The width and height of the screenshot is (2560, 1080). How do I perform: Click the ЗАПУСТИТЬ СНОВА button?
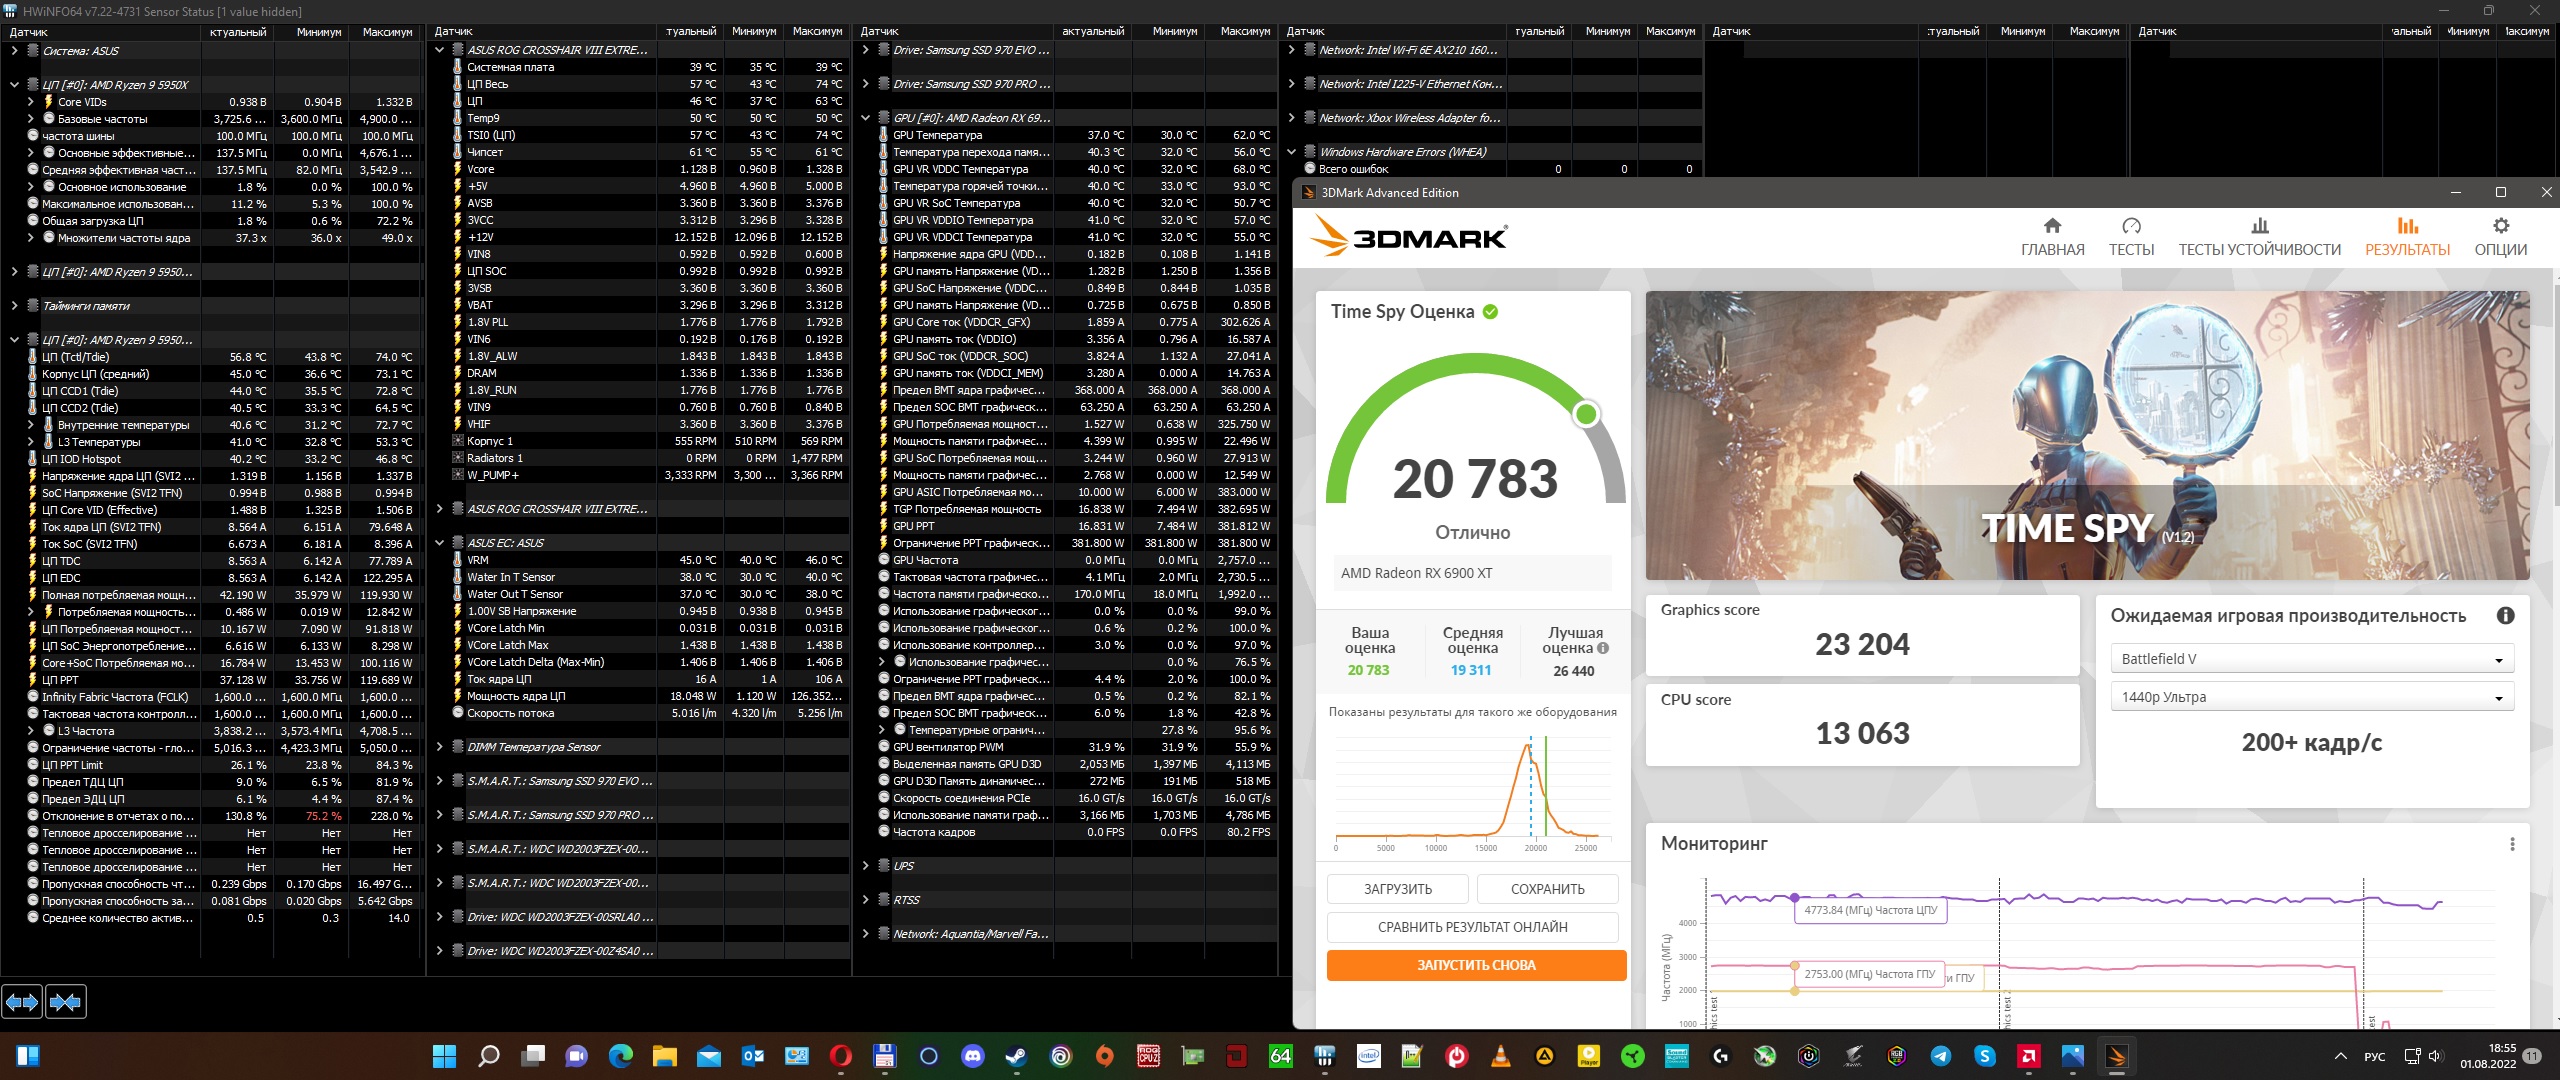point(1476,965)
